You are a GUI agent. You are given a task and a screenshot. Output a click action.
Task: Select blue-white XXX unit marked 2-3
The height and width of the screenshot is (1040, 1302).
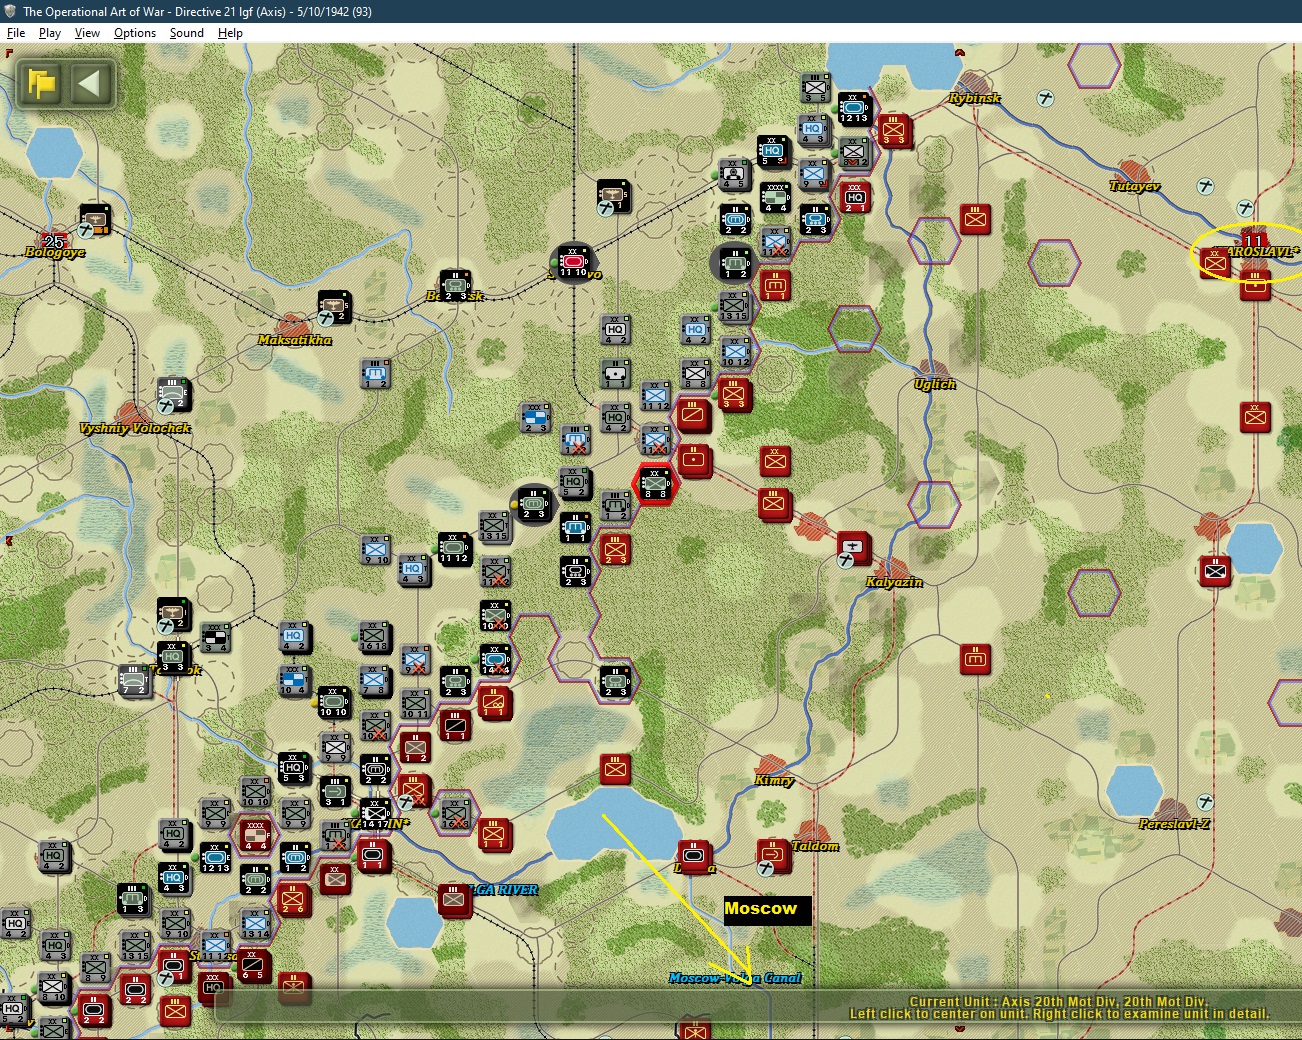click(535, 418)
